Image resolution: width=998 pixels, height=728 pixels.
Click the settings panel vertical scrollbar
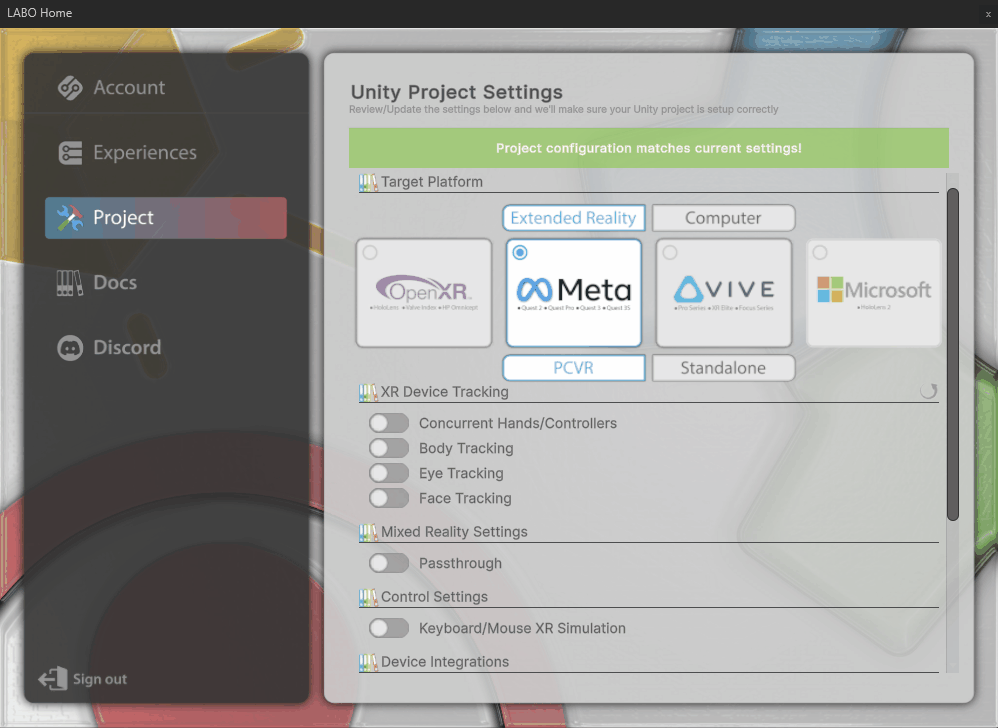(952, 354)
